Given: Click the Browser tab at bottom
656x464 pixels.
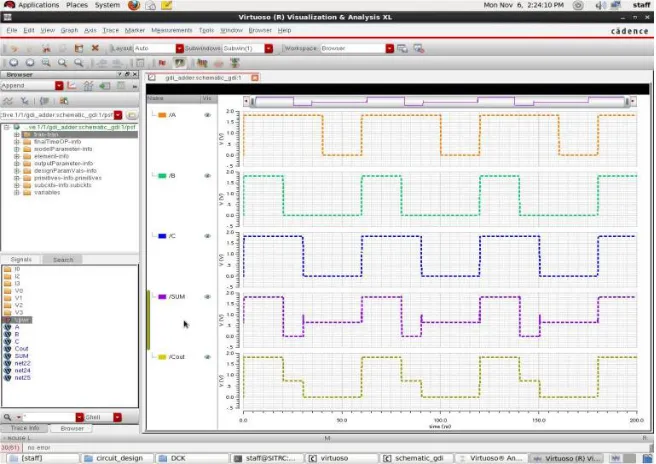Looking at the screenshot, I should coord(72,428).
